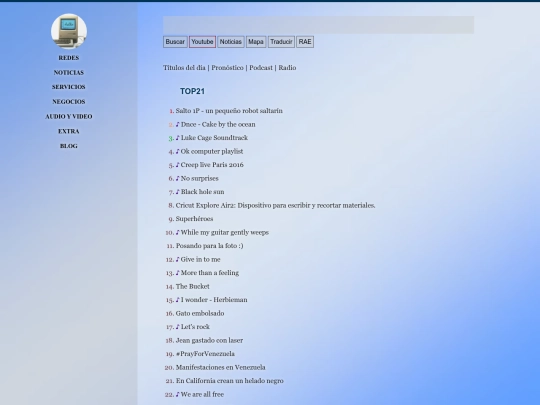Open Salto 1P - un pequeño robot saltarín
This screenshot has height=405, width=540.
coord(229,111)
